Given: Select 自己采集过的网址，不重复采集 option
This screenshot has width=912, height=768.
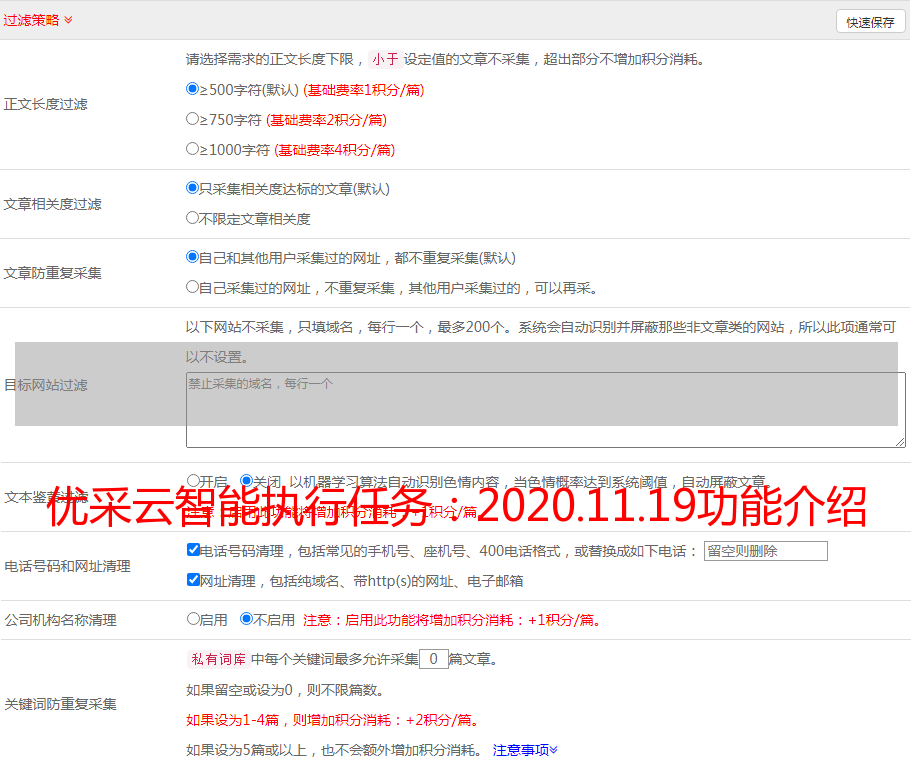Looking at the screenshot, I should 193,286.
